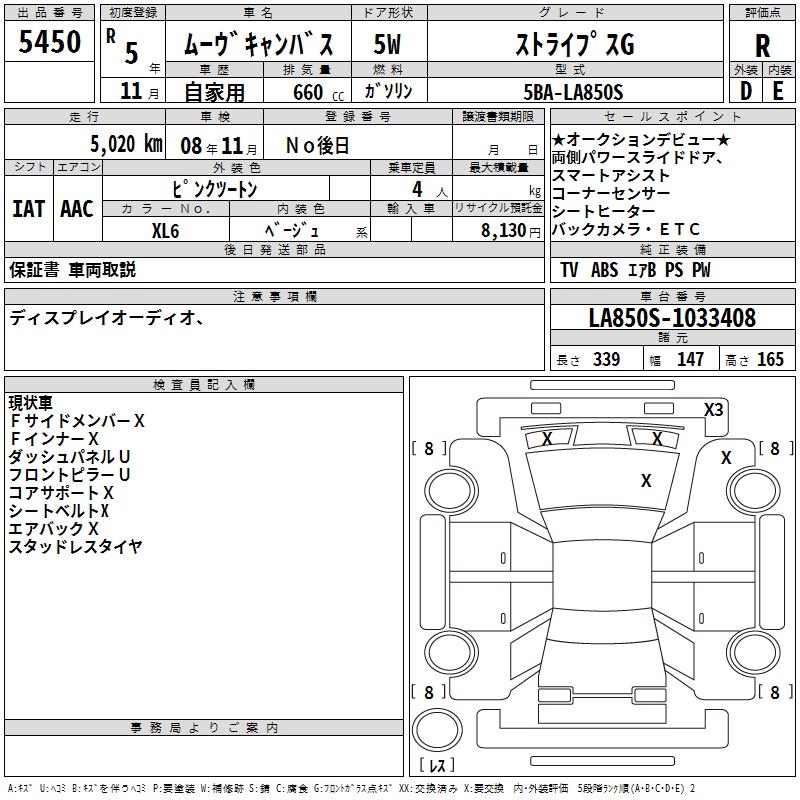Image resolution: width=800 pixels, height=800 pixels.
Task: Click the mileage value 5,020 km
Action: [126, 144]
